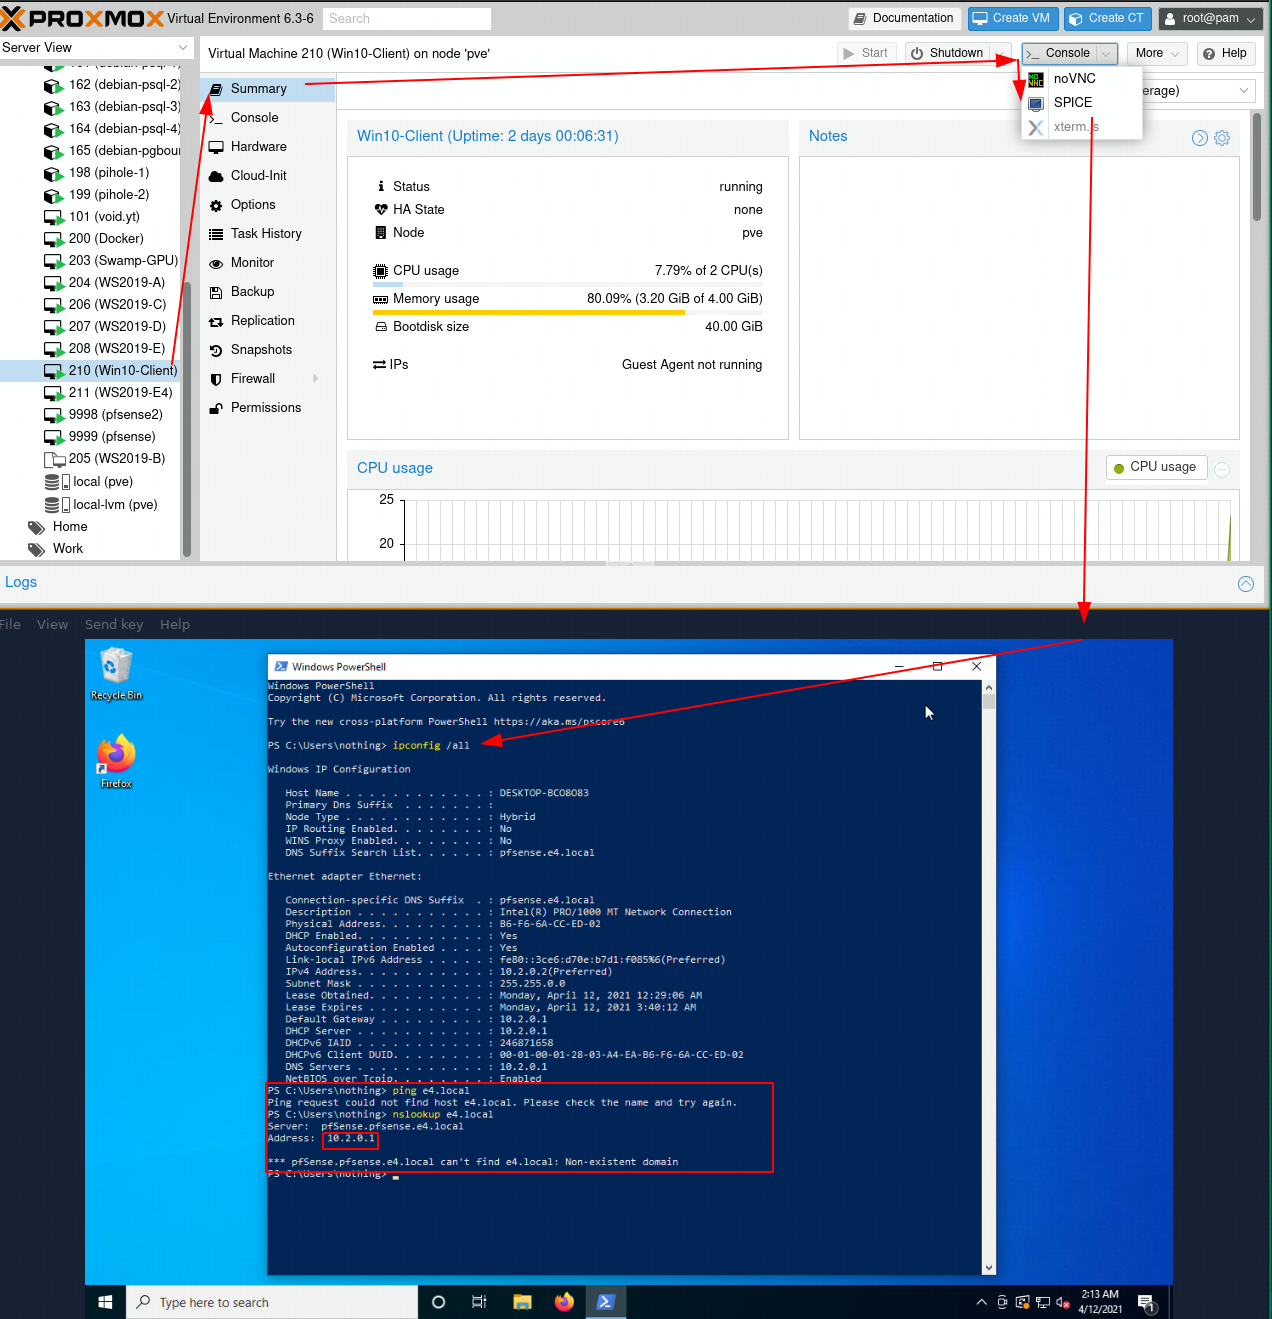Toggle the Logs panel collapse icon
1272x1319 pixels.
(1246, 584)
